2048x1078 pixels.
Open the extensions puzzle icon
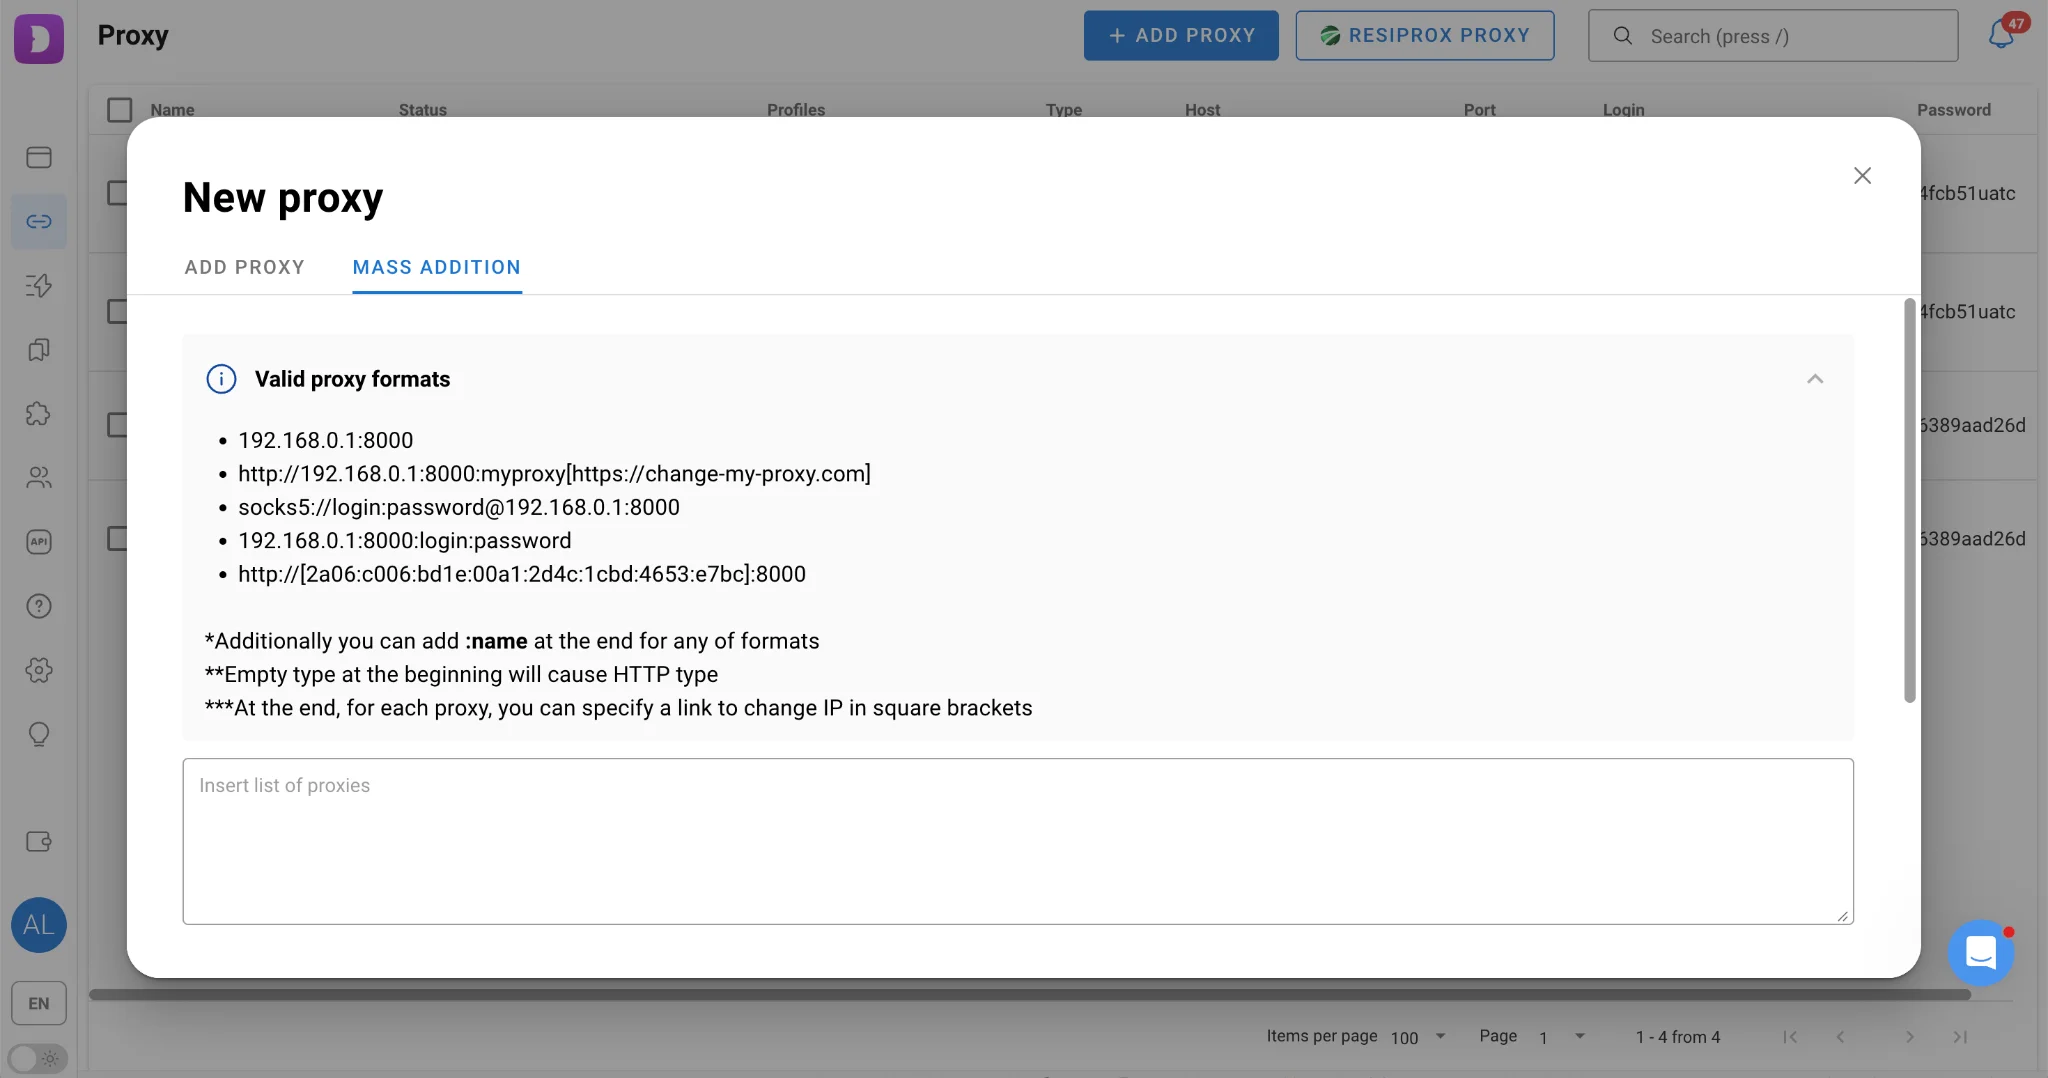click(x=39, y=414)
